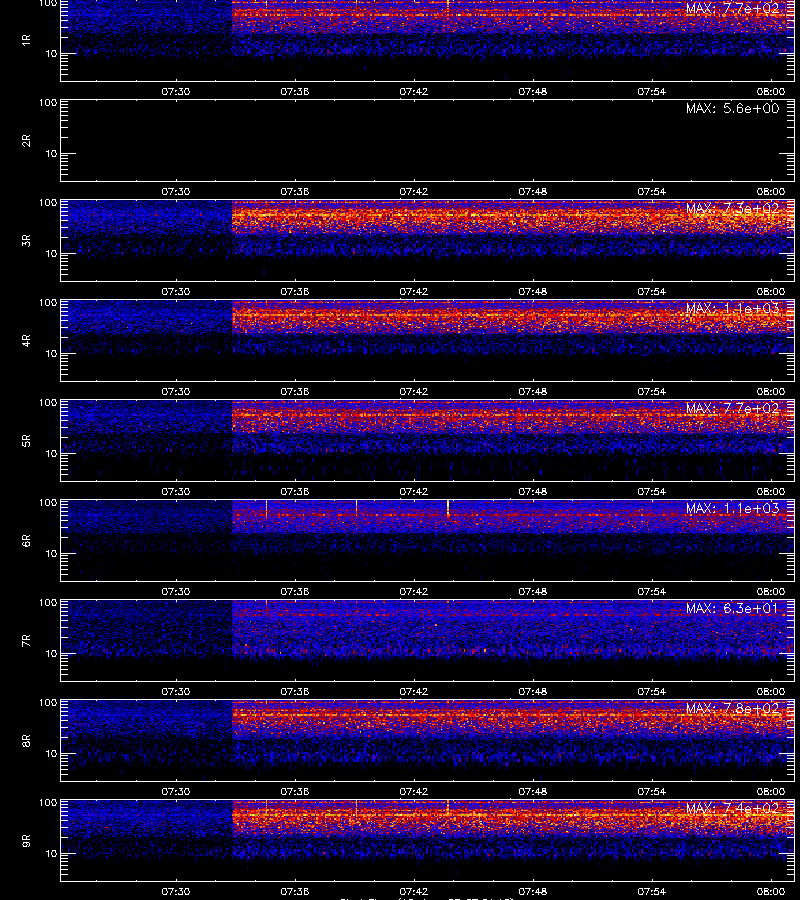Click the 07:42 time label under panel 4R

(414, 391)
